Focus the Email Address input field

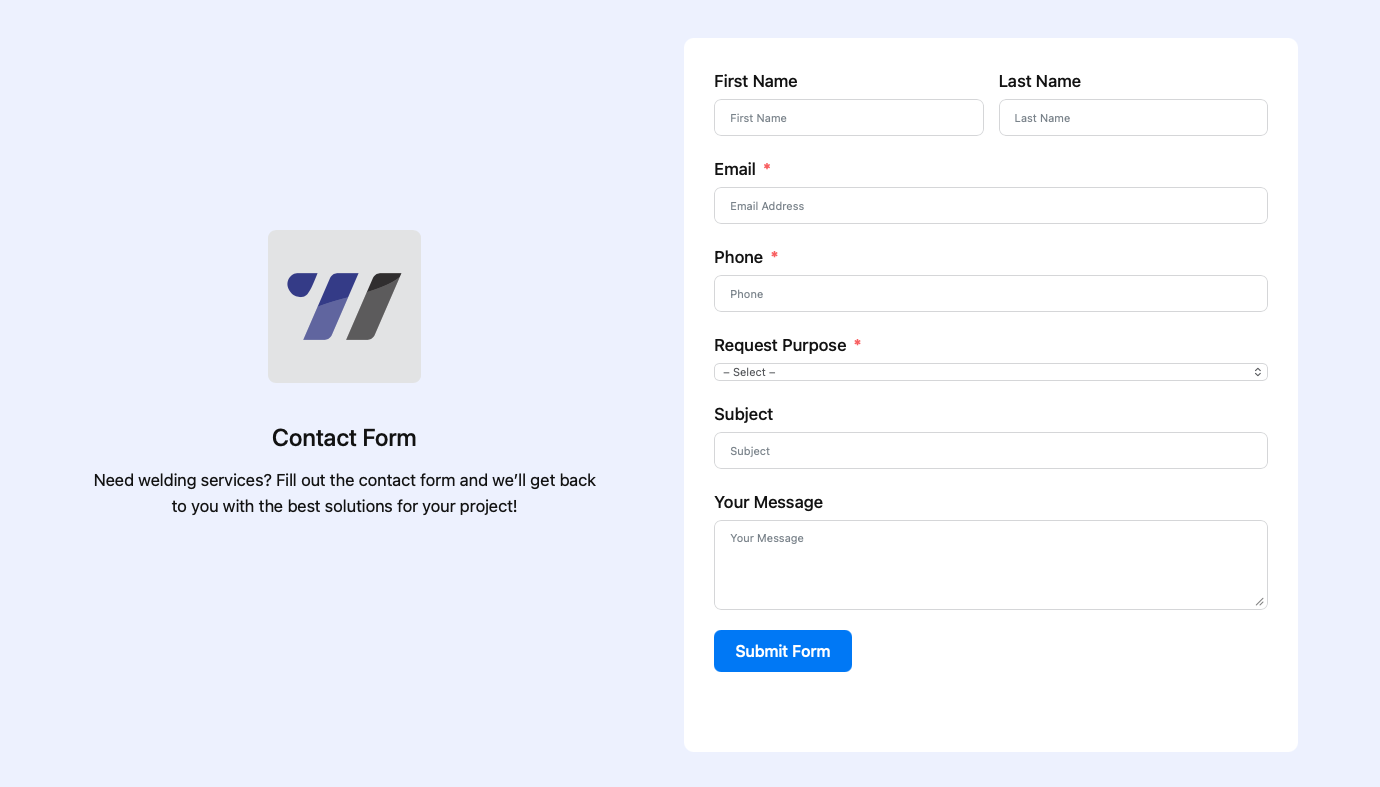click(991, 205)
